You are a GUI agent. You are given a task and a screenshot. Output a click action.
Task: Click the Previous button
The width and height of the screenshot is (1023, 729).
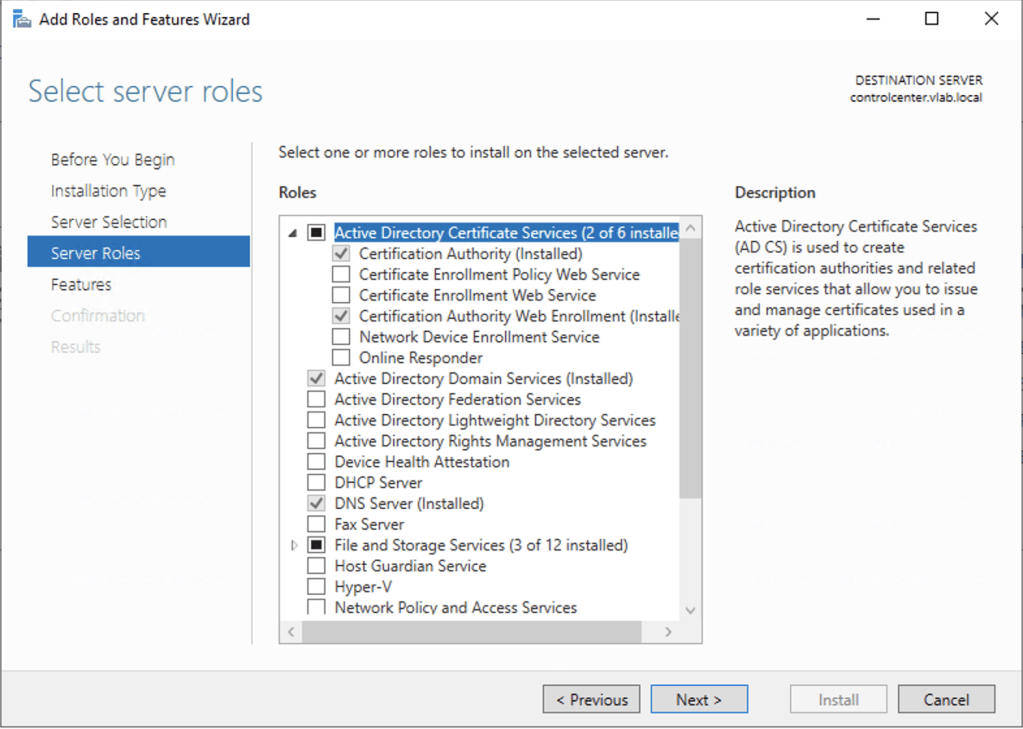point(591,700)
